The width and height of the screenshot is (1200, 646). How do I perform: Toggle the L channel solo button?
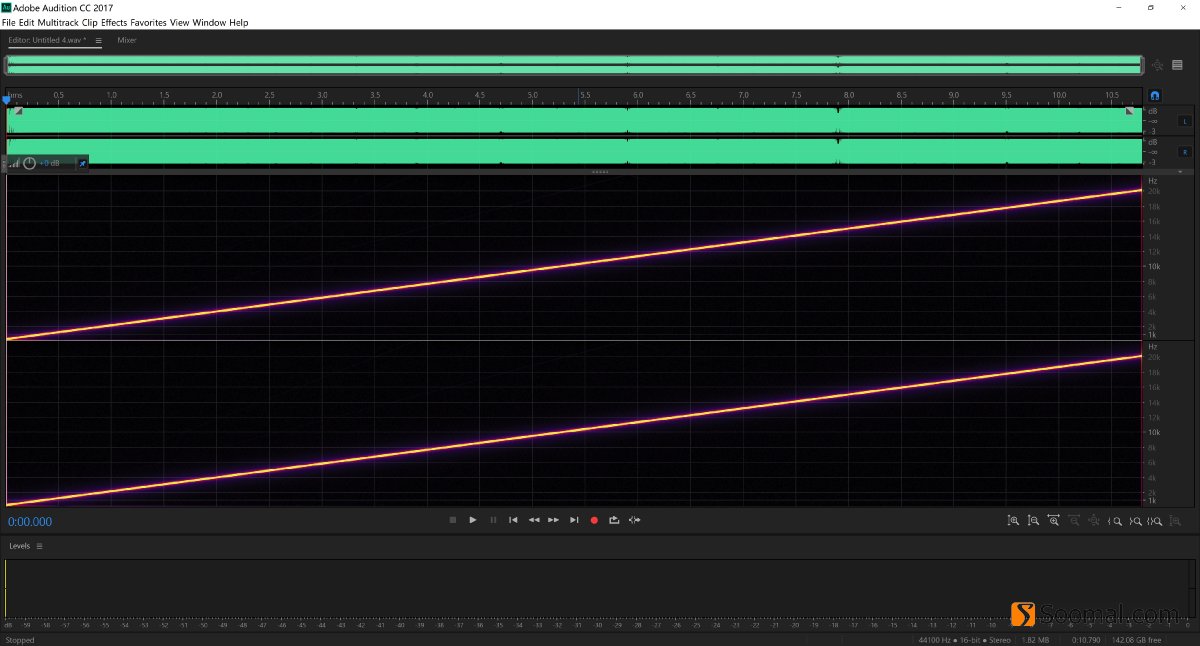click(x=1185, y=122)
